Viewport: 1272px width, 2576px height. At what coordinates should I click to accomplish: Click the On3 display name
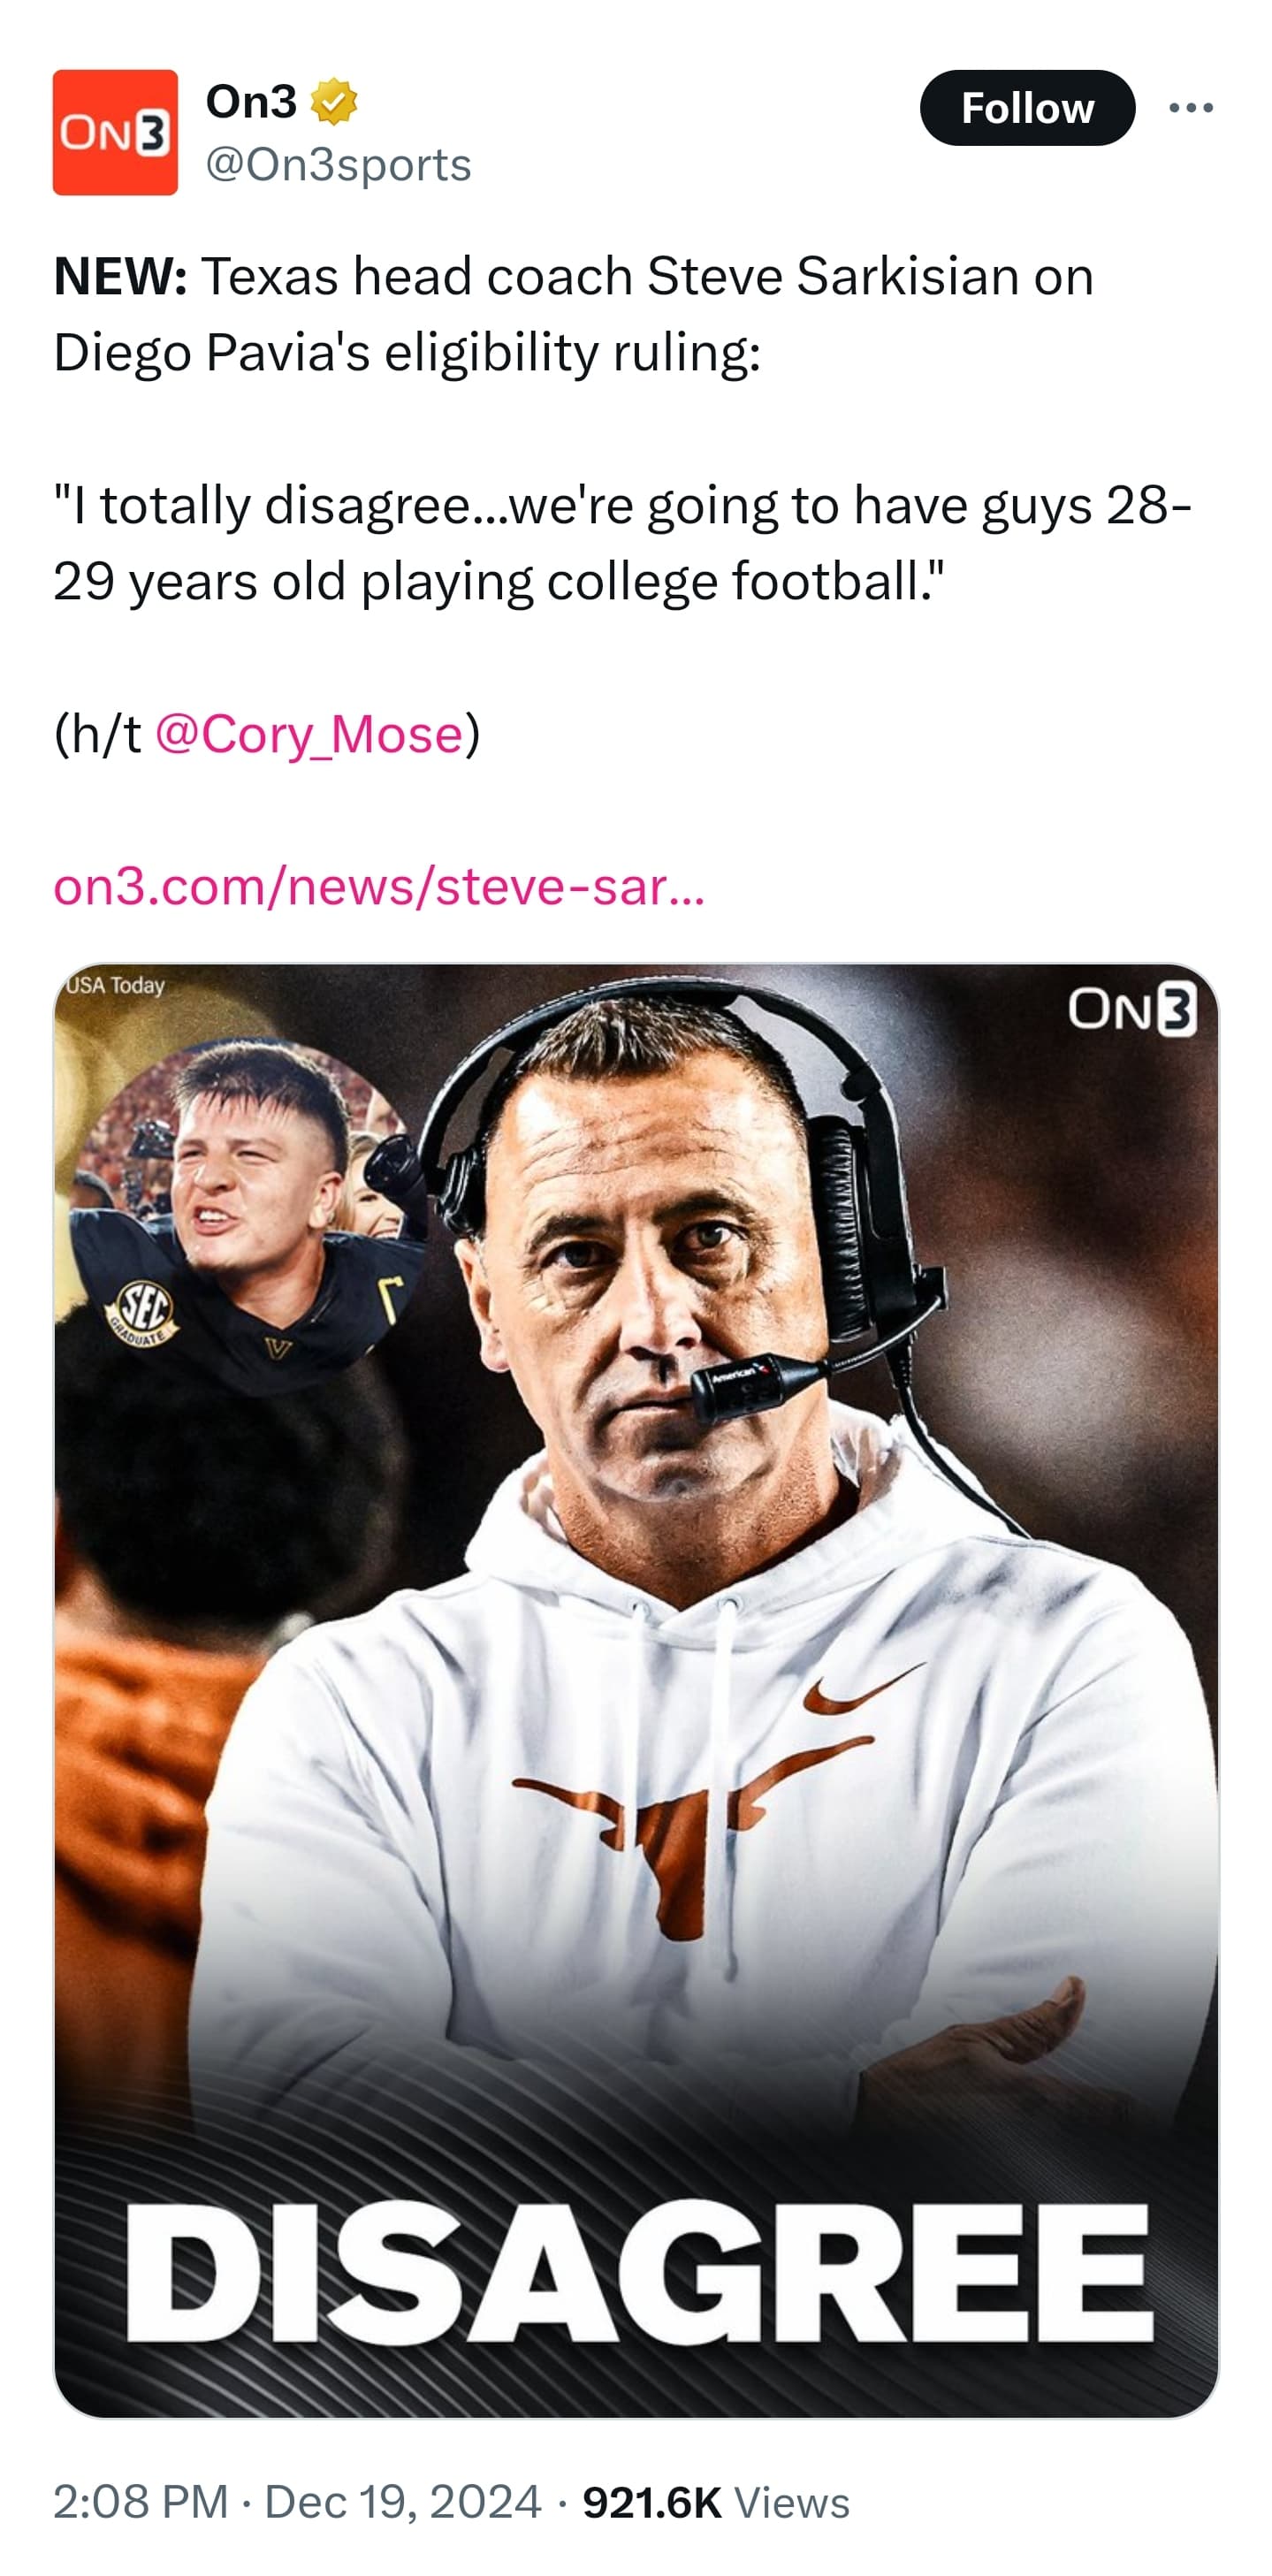pyautogui.click(x=251, y=102)
